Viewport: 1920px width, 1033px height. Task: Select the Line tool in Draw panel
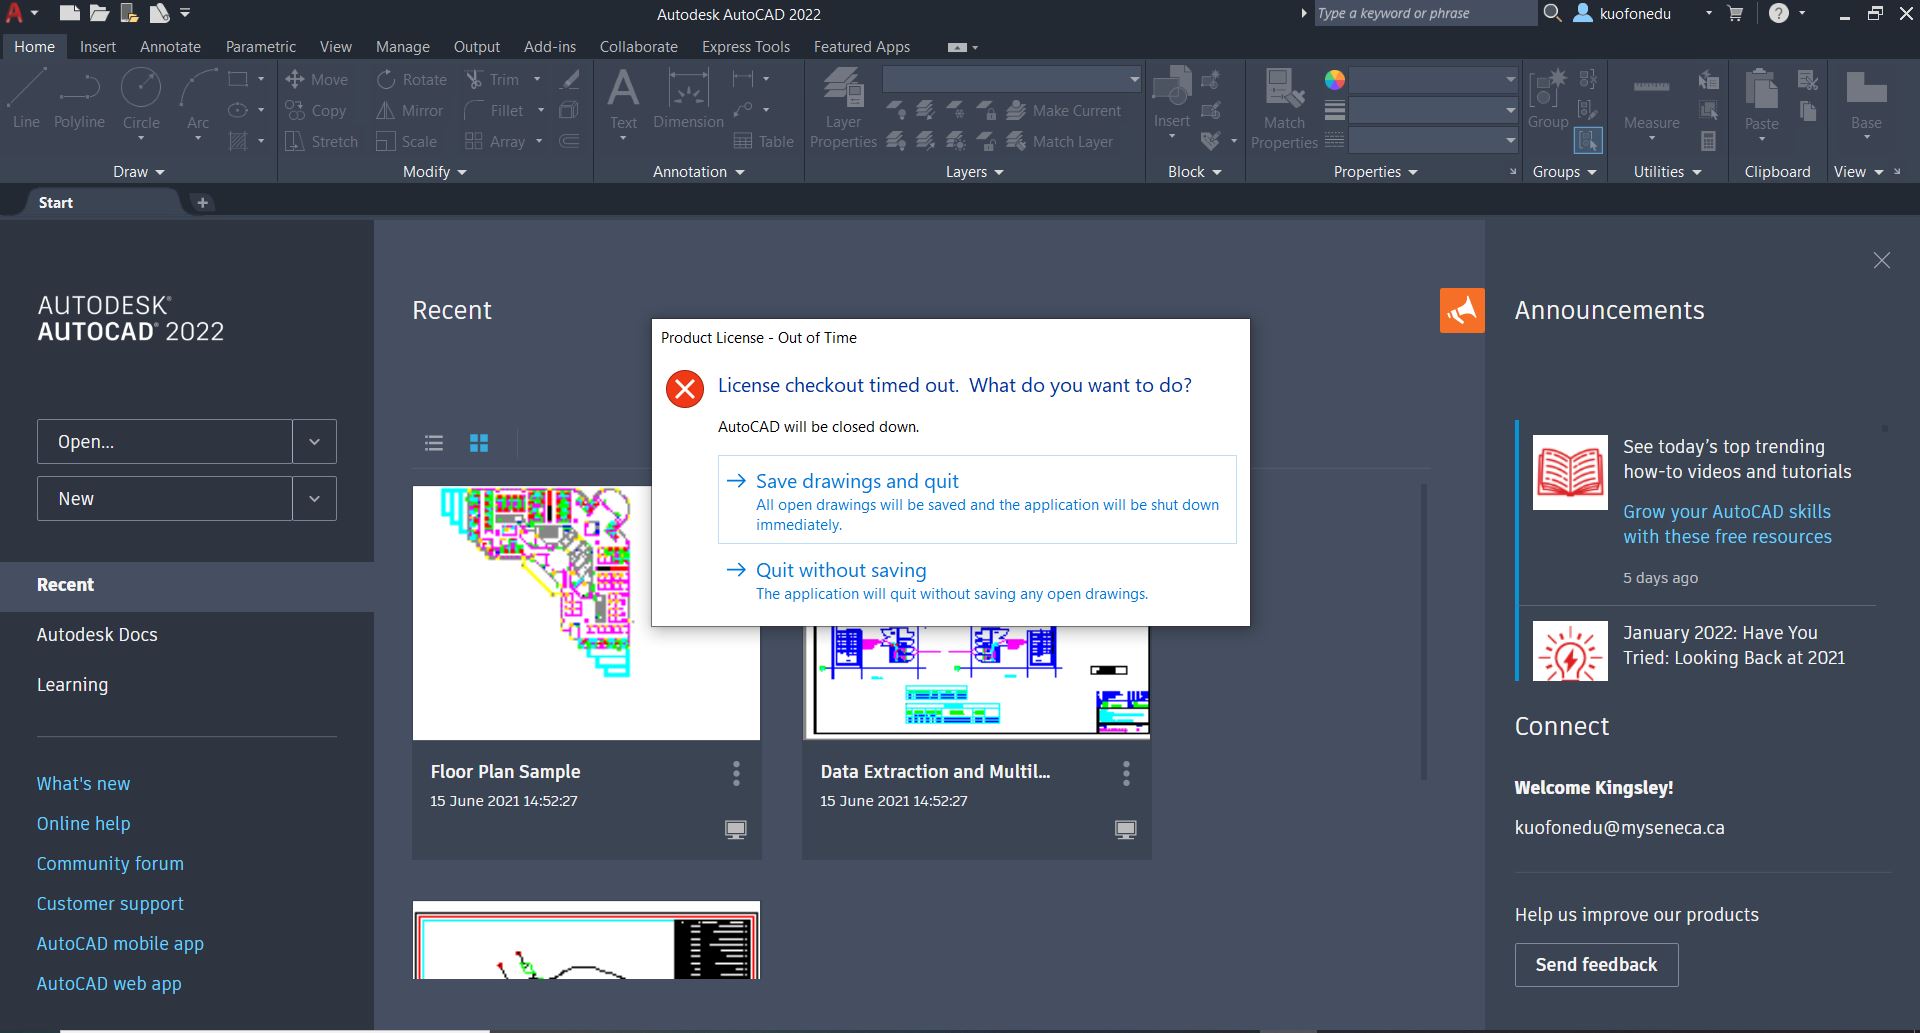(26, 99)
